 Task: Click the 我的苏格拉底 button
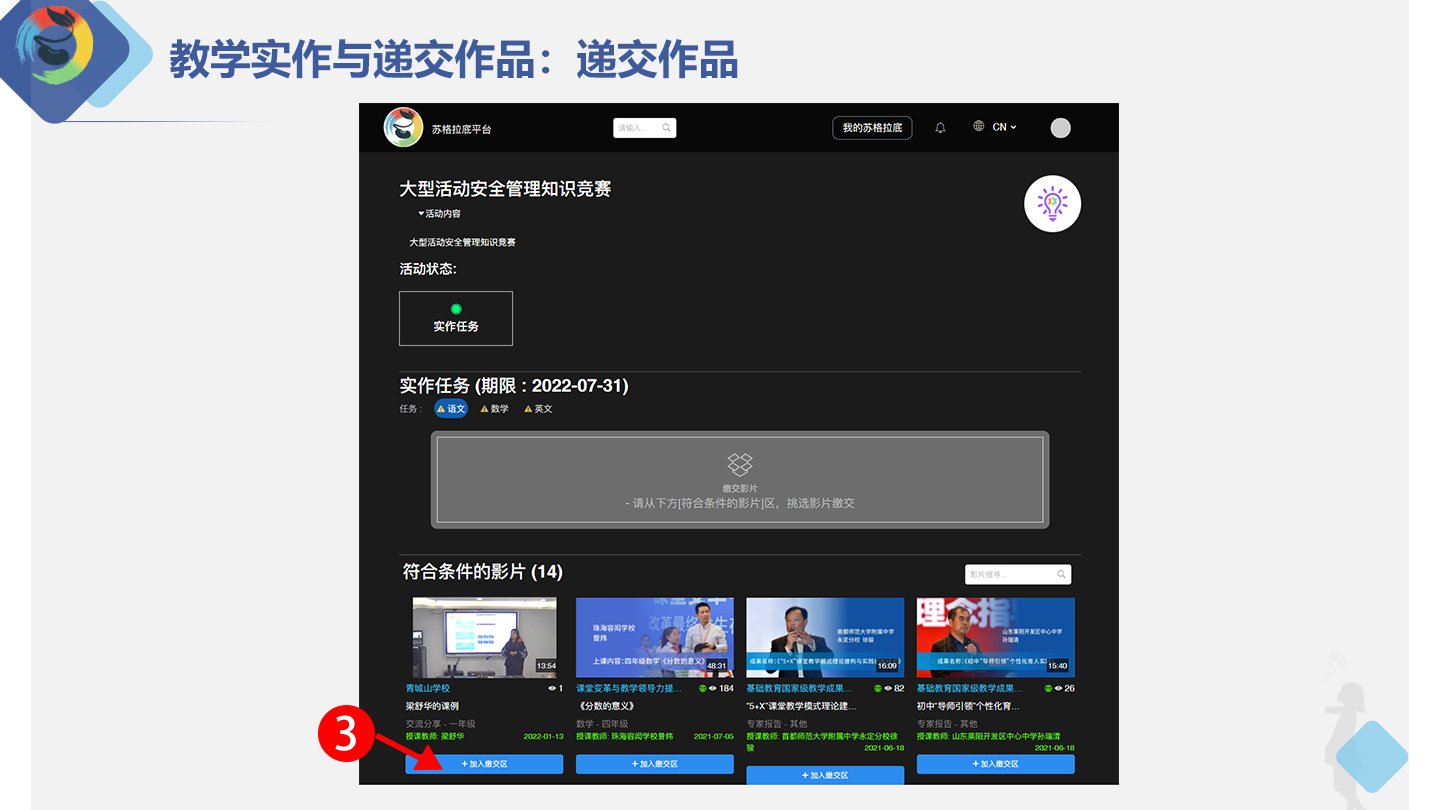tap(871, 128)
